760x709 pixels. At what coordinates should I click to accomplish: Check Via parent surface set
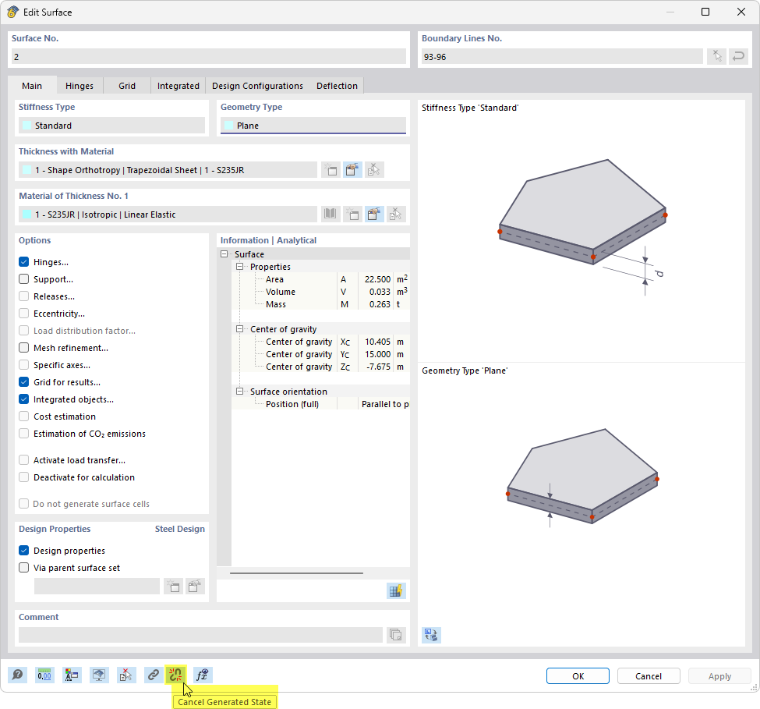[24, 568]
